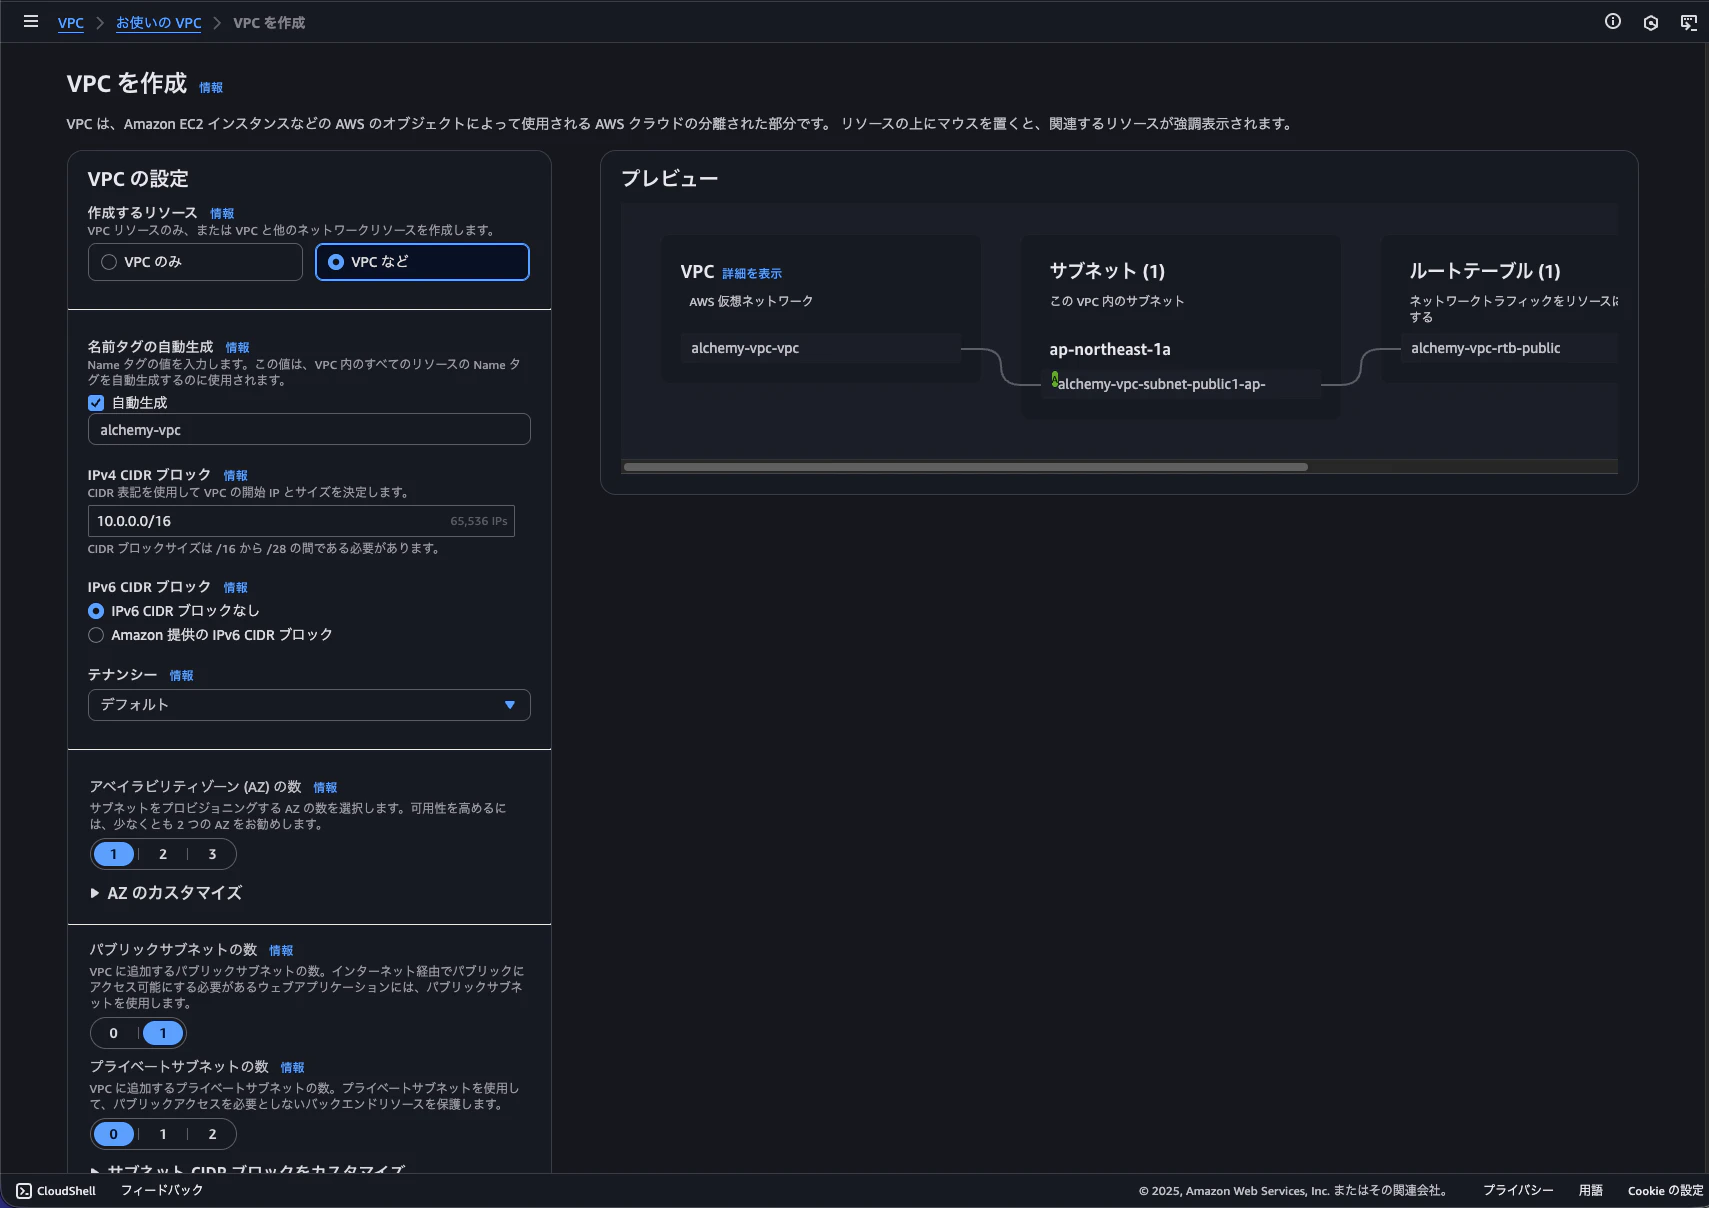This screenshot has width=1709, height=1208.
Task: Click the name tag field alchemy-vpc
Action: click(309, 430)
